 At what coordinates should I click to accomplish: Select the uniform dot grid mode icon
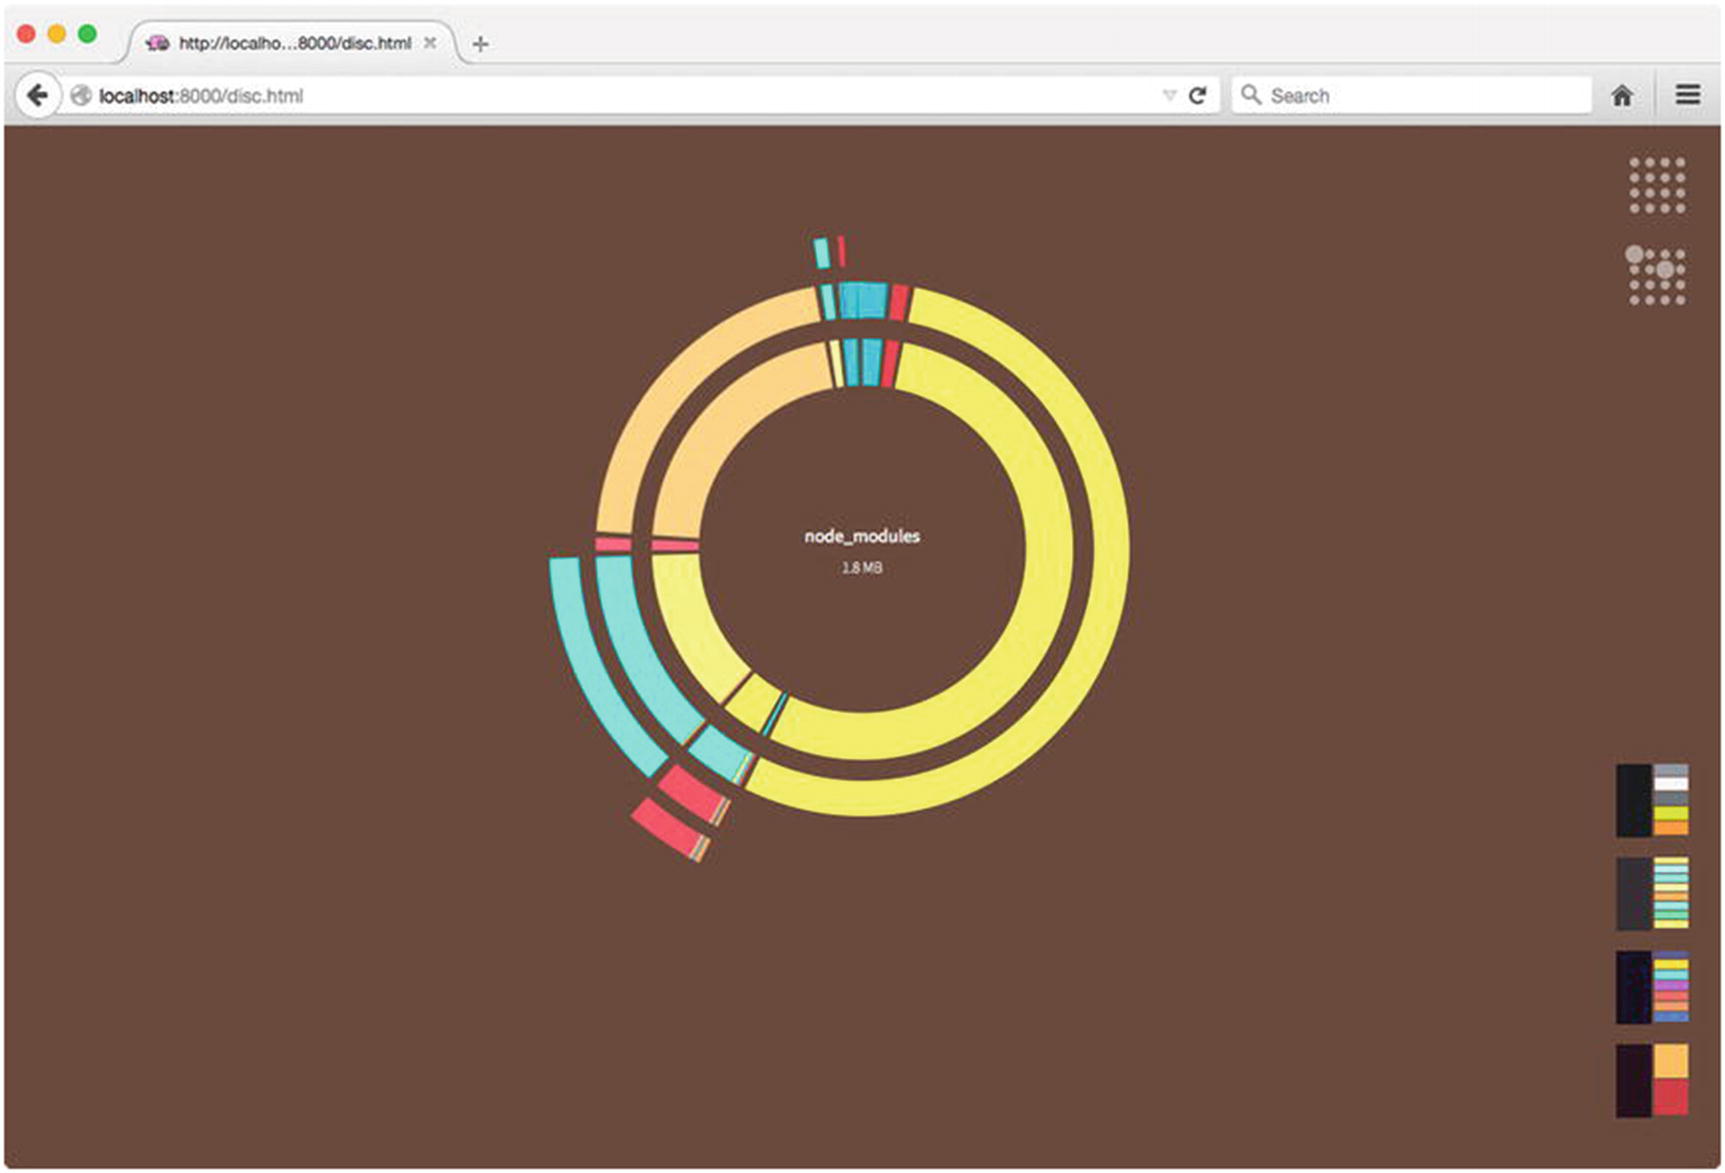tap(1657, 185)
